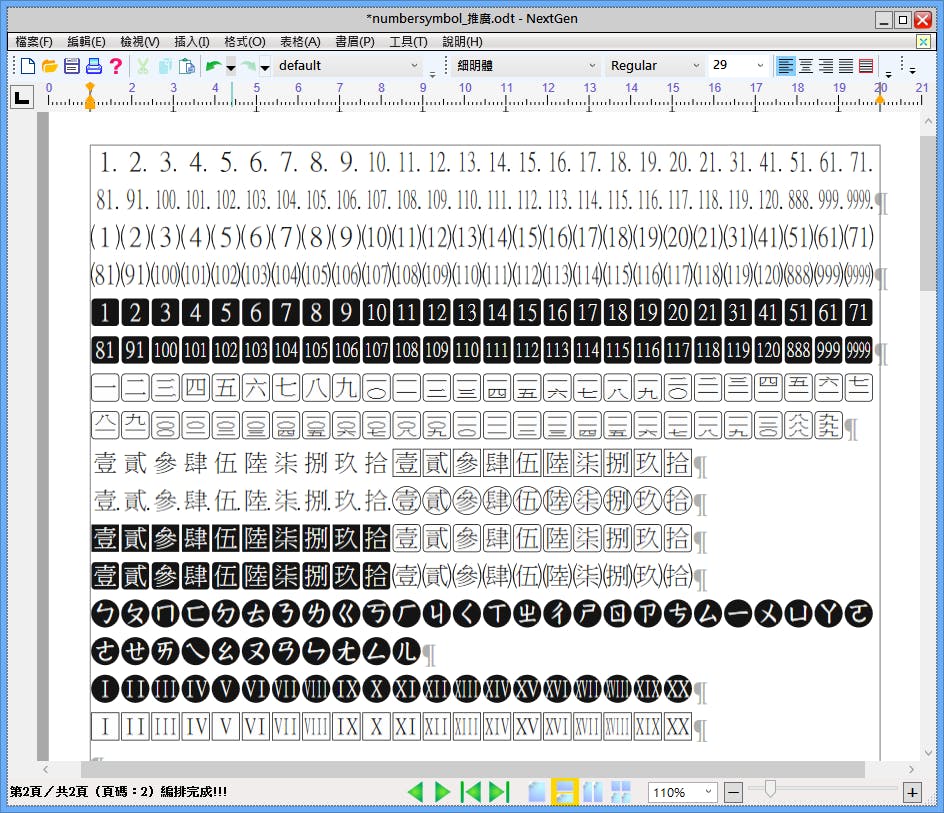This screenshot has height=813, width=944.
Task: Click the zoom out minus button
Action: (734, 792)
